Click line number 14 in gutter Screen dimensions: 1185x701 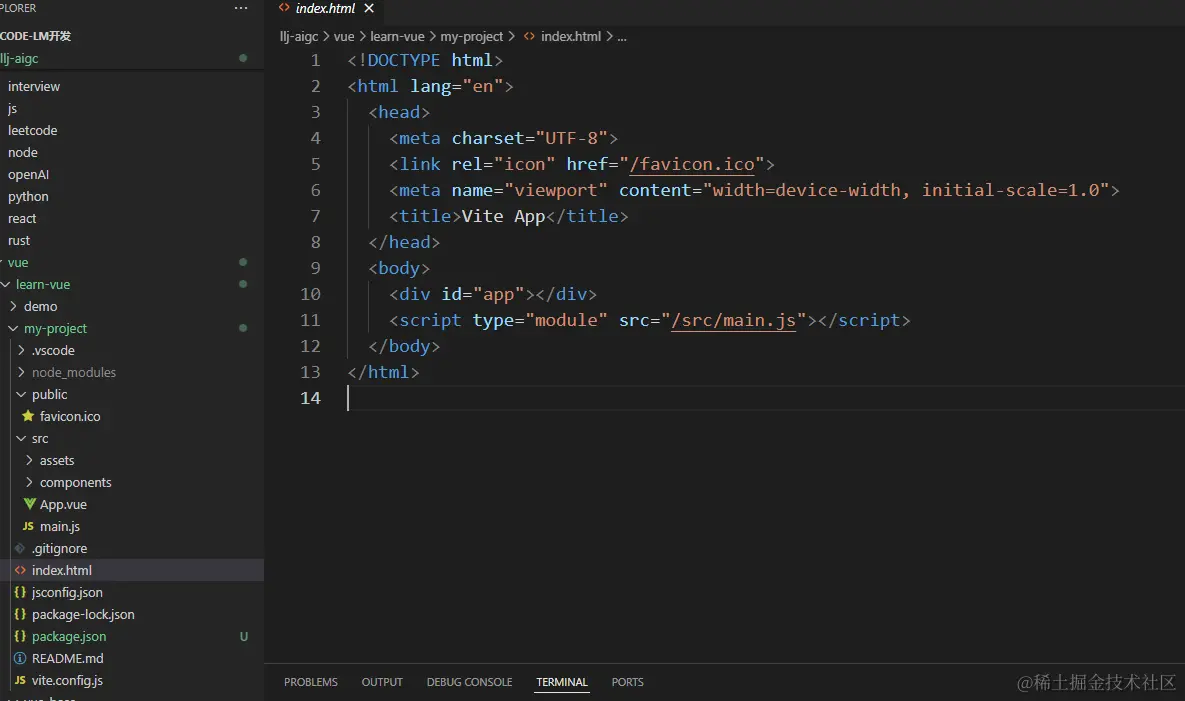point(310,398)
